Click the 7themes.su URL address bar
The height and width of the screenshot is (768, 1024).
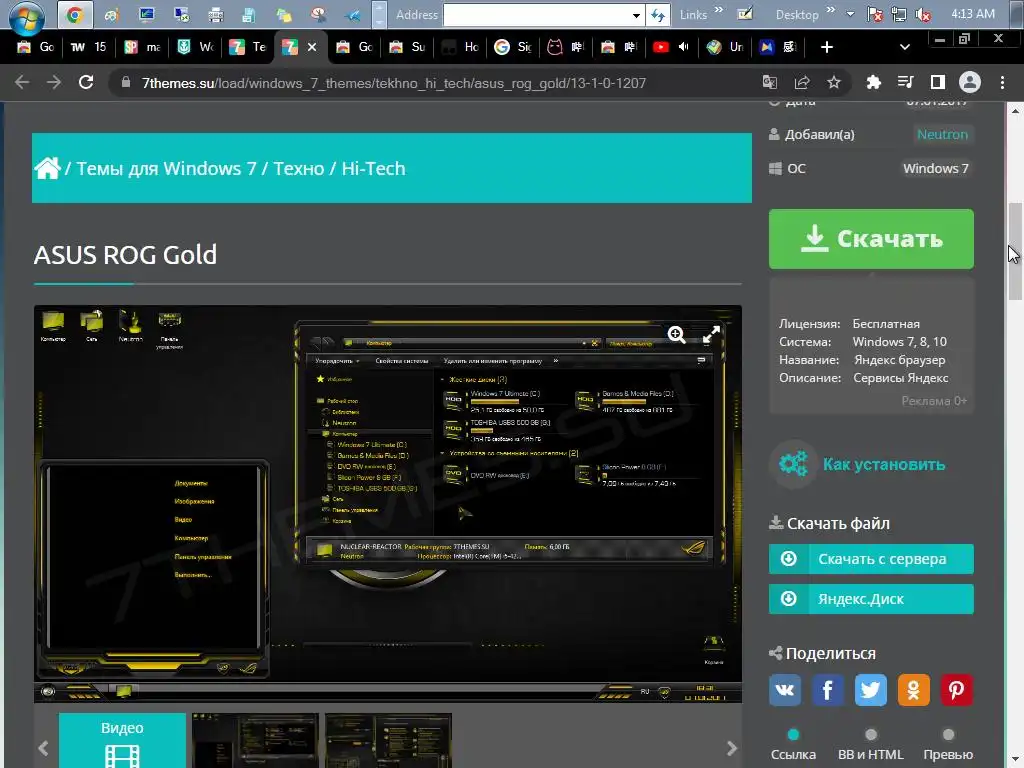(x=394, y=83)
